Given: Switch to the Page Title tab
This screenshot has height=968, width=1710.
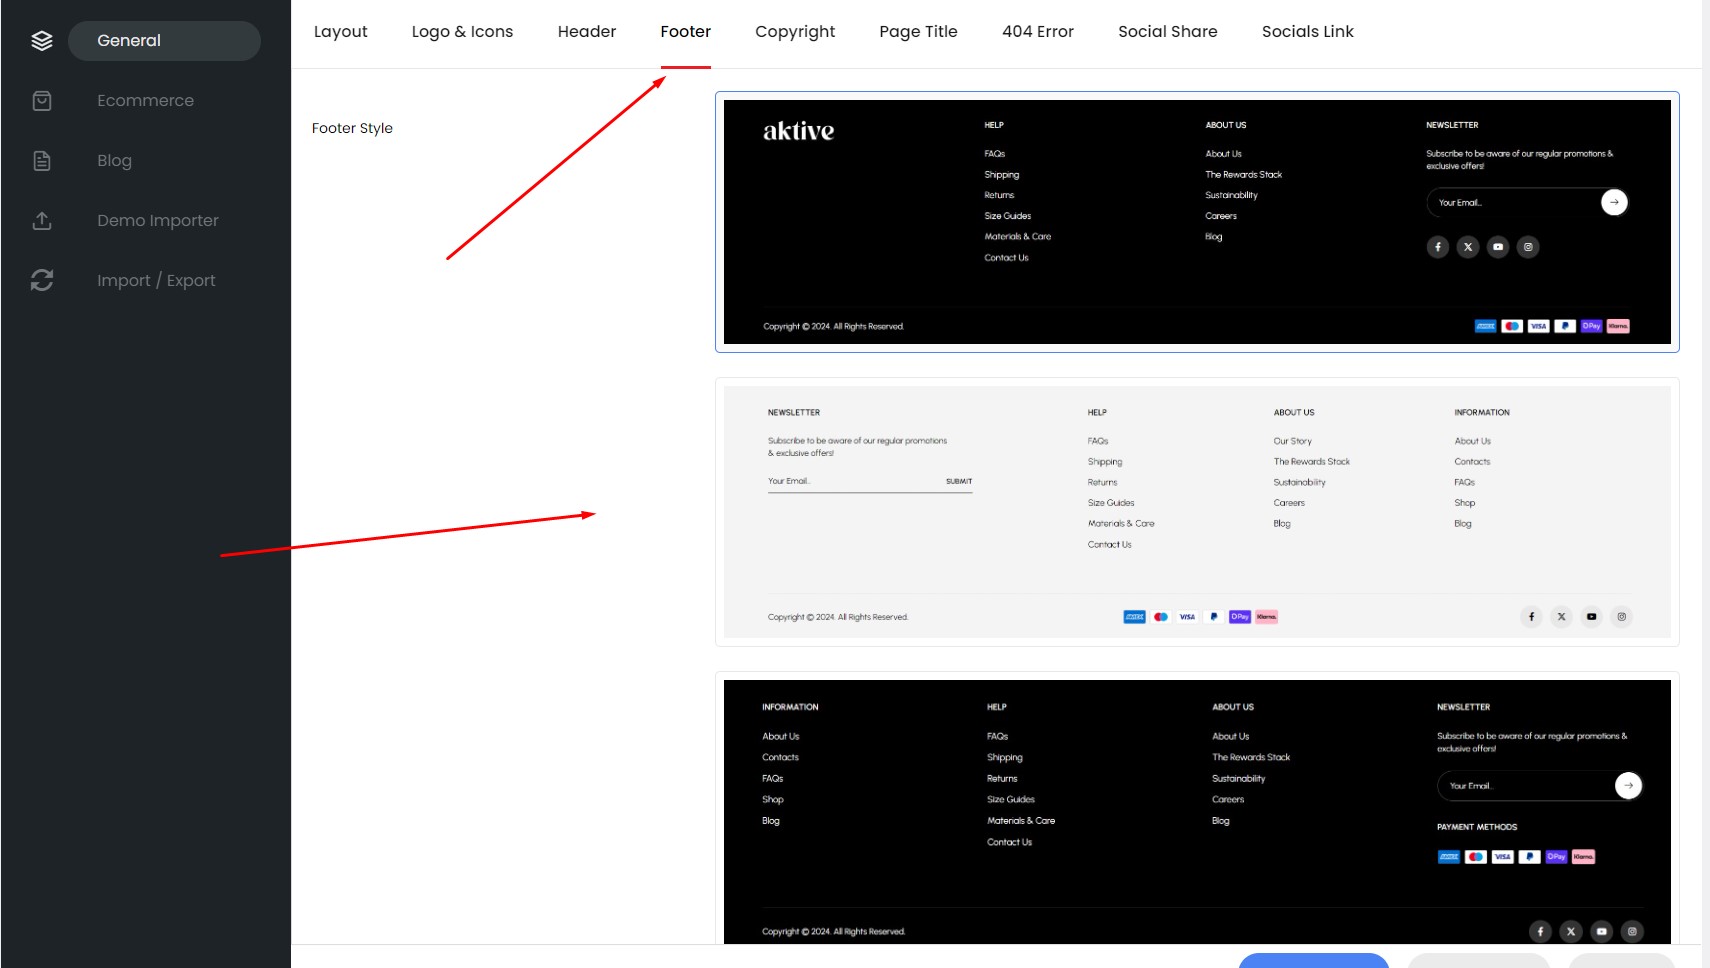Looking at the screenshot, I should 918,32.
